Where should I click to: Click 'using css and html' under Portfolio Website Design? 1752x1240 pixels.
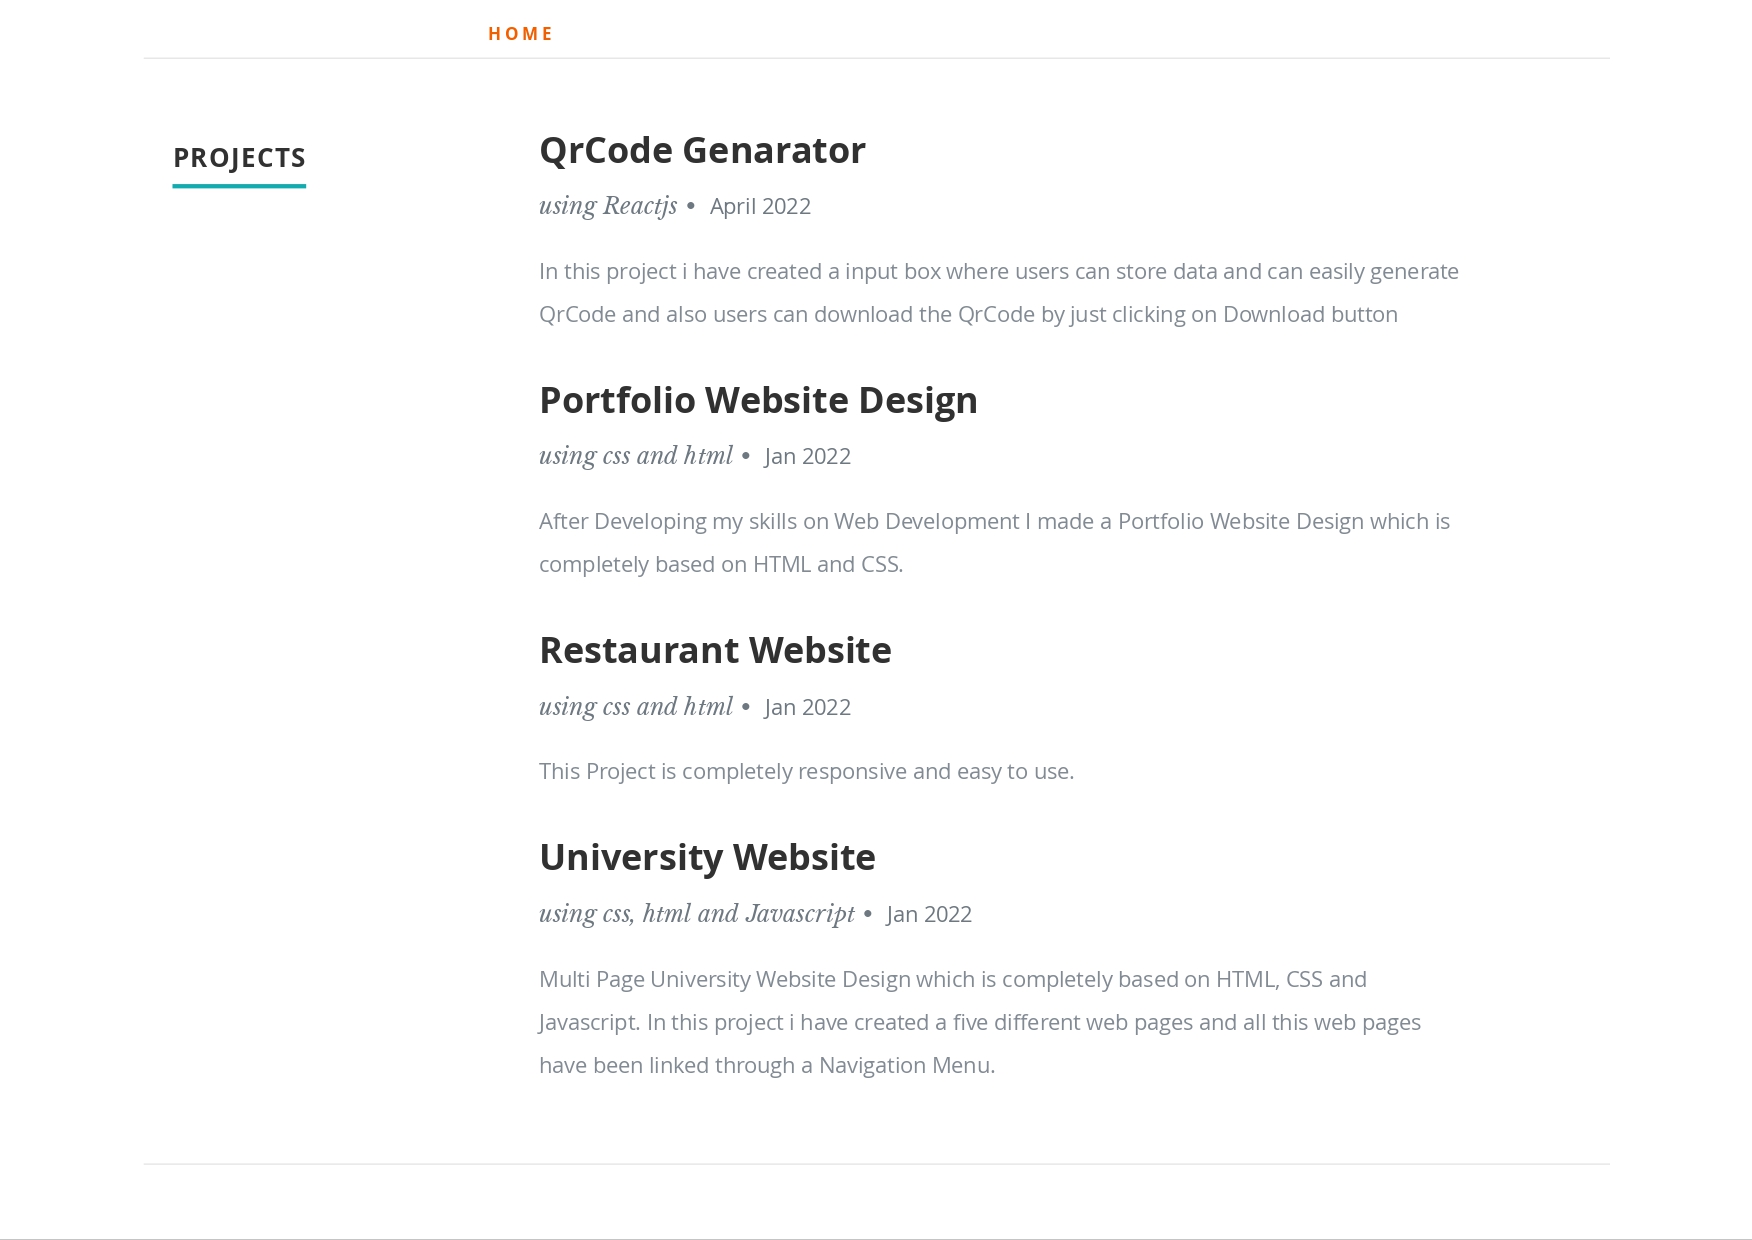[x=635, y=456]
